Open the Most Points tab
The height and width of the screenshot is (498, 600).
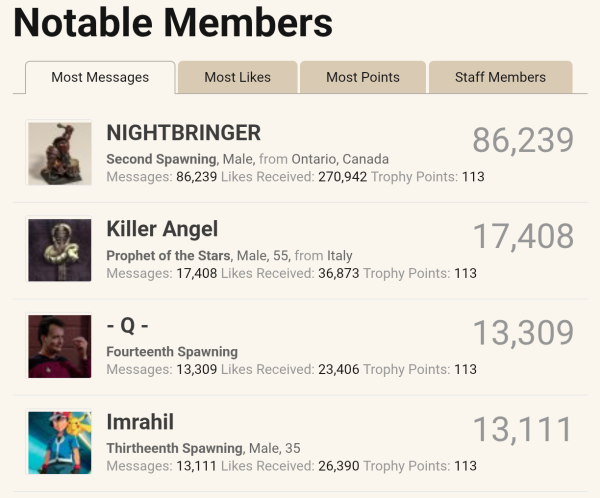click(363, 77)
